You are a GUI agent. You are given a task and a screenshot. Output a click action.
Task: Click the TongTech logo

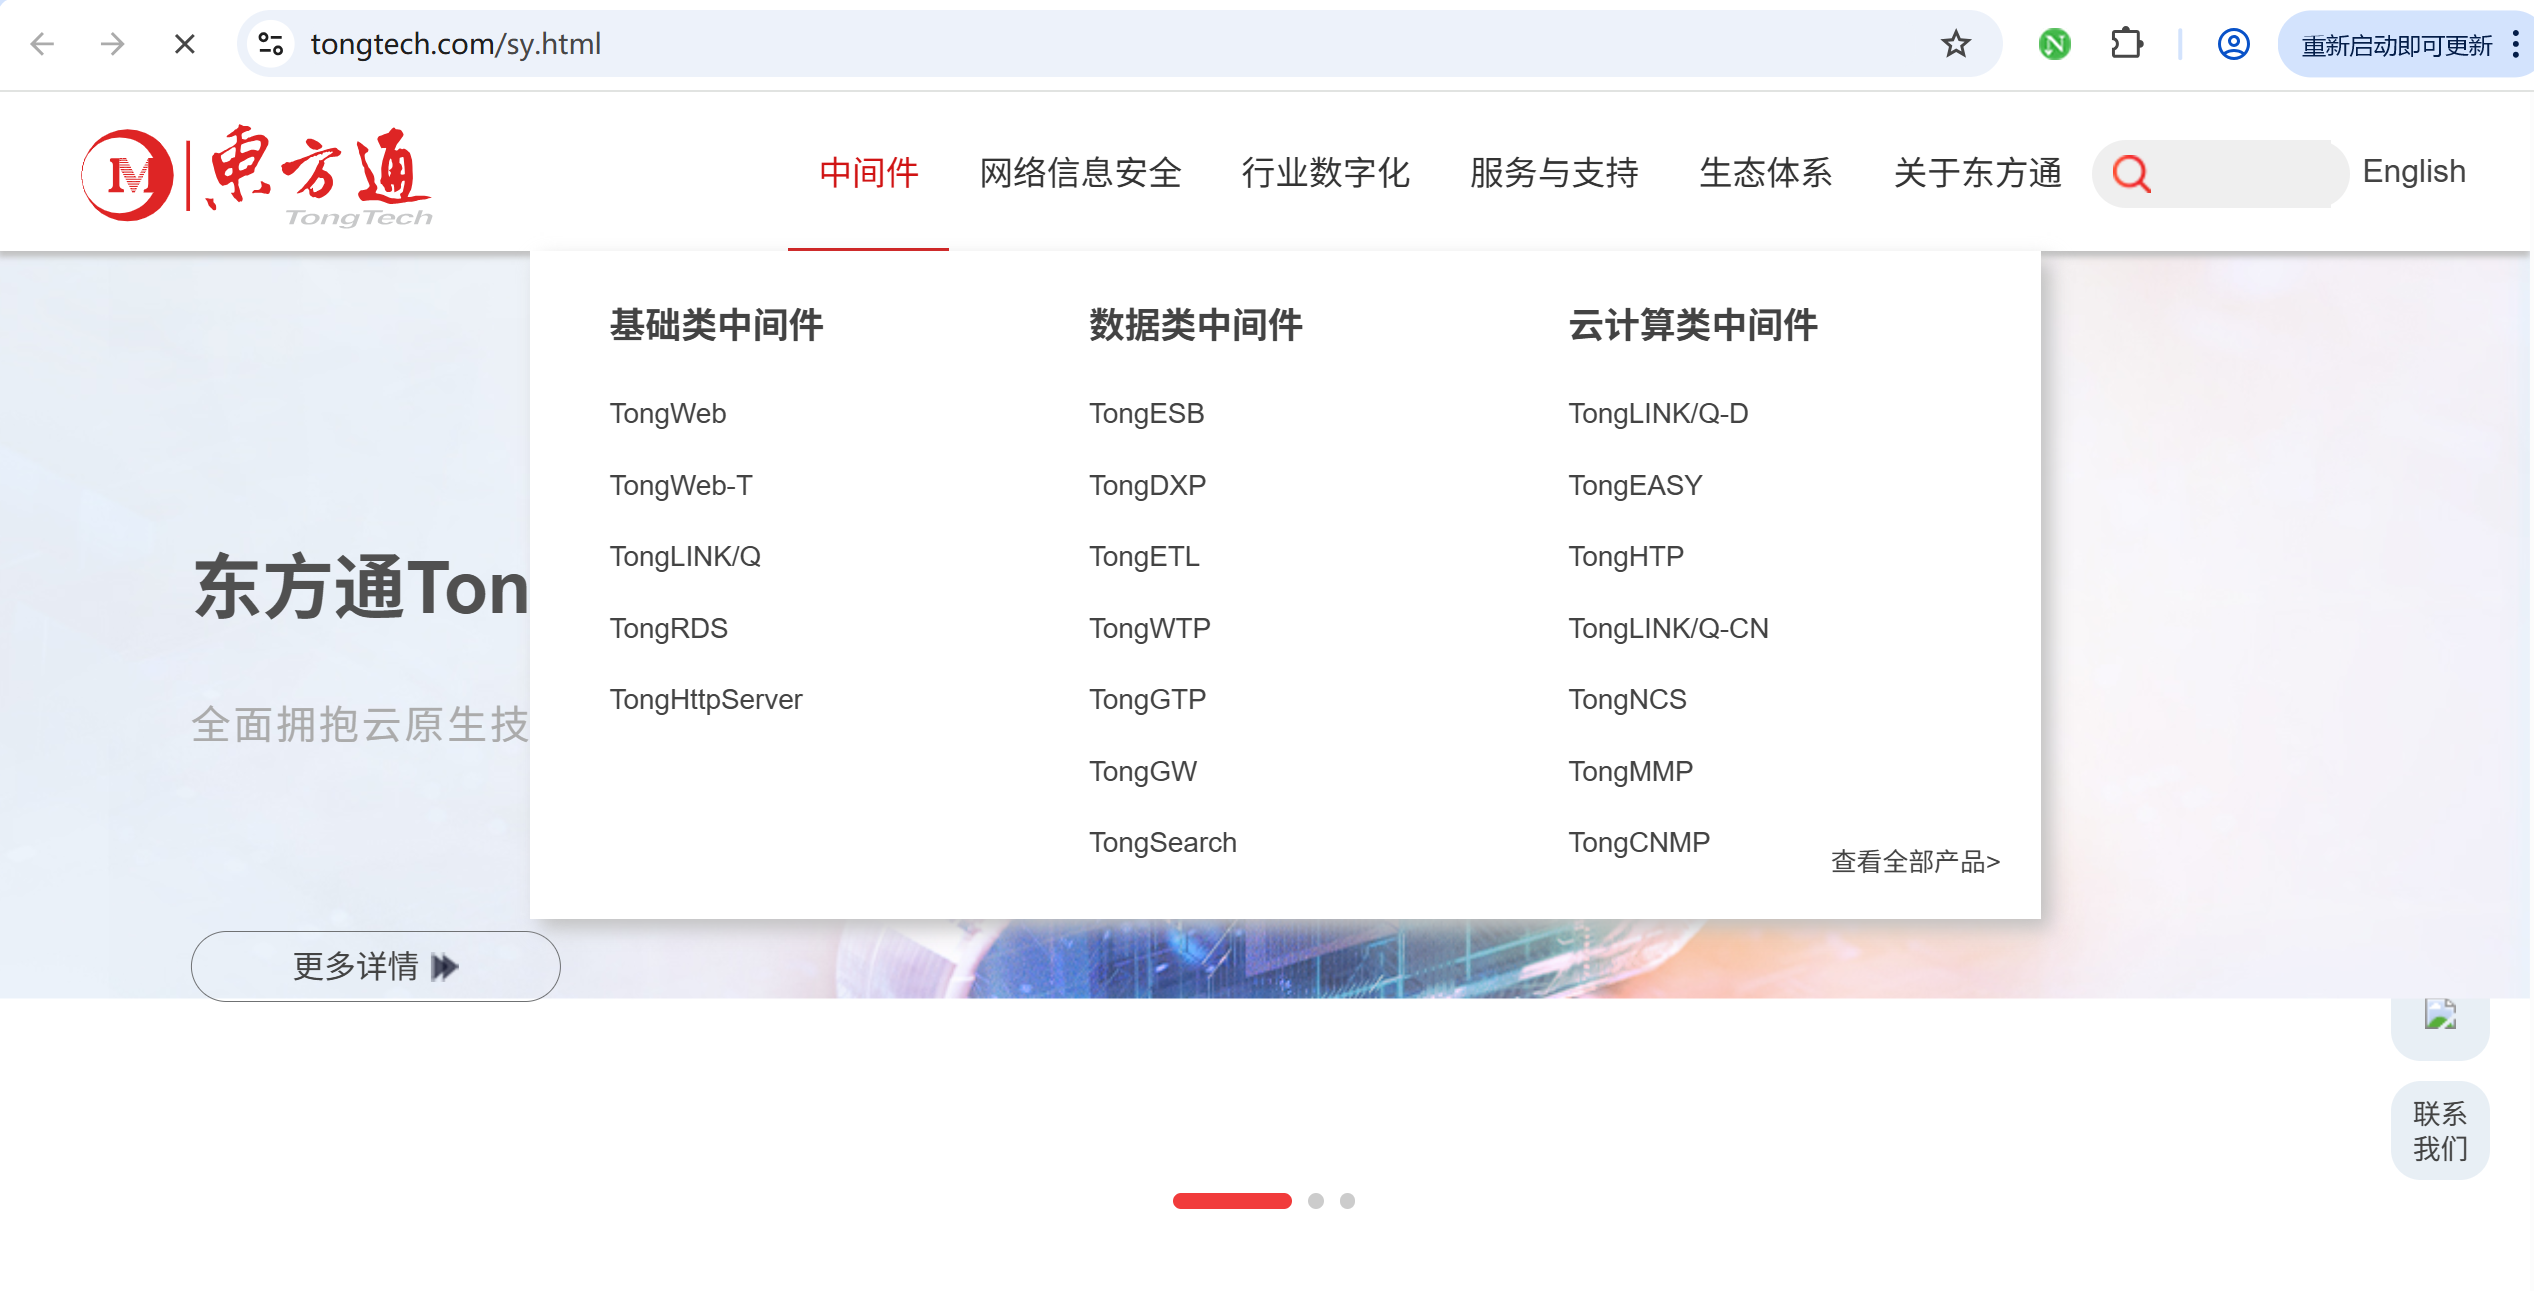(x=257, y=175)
